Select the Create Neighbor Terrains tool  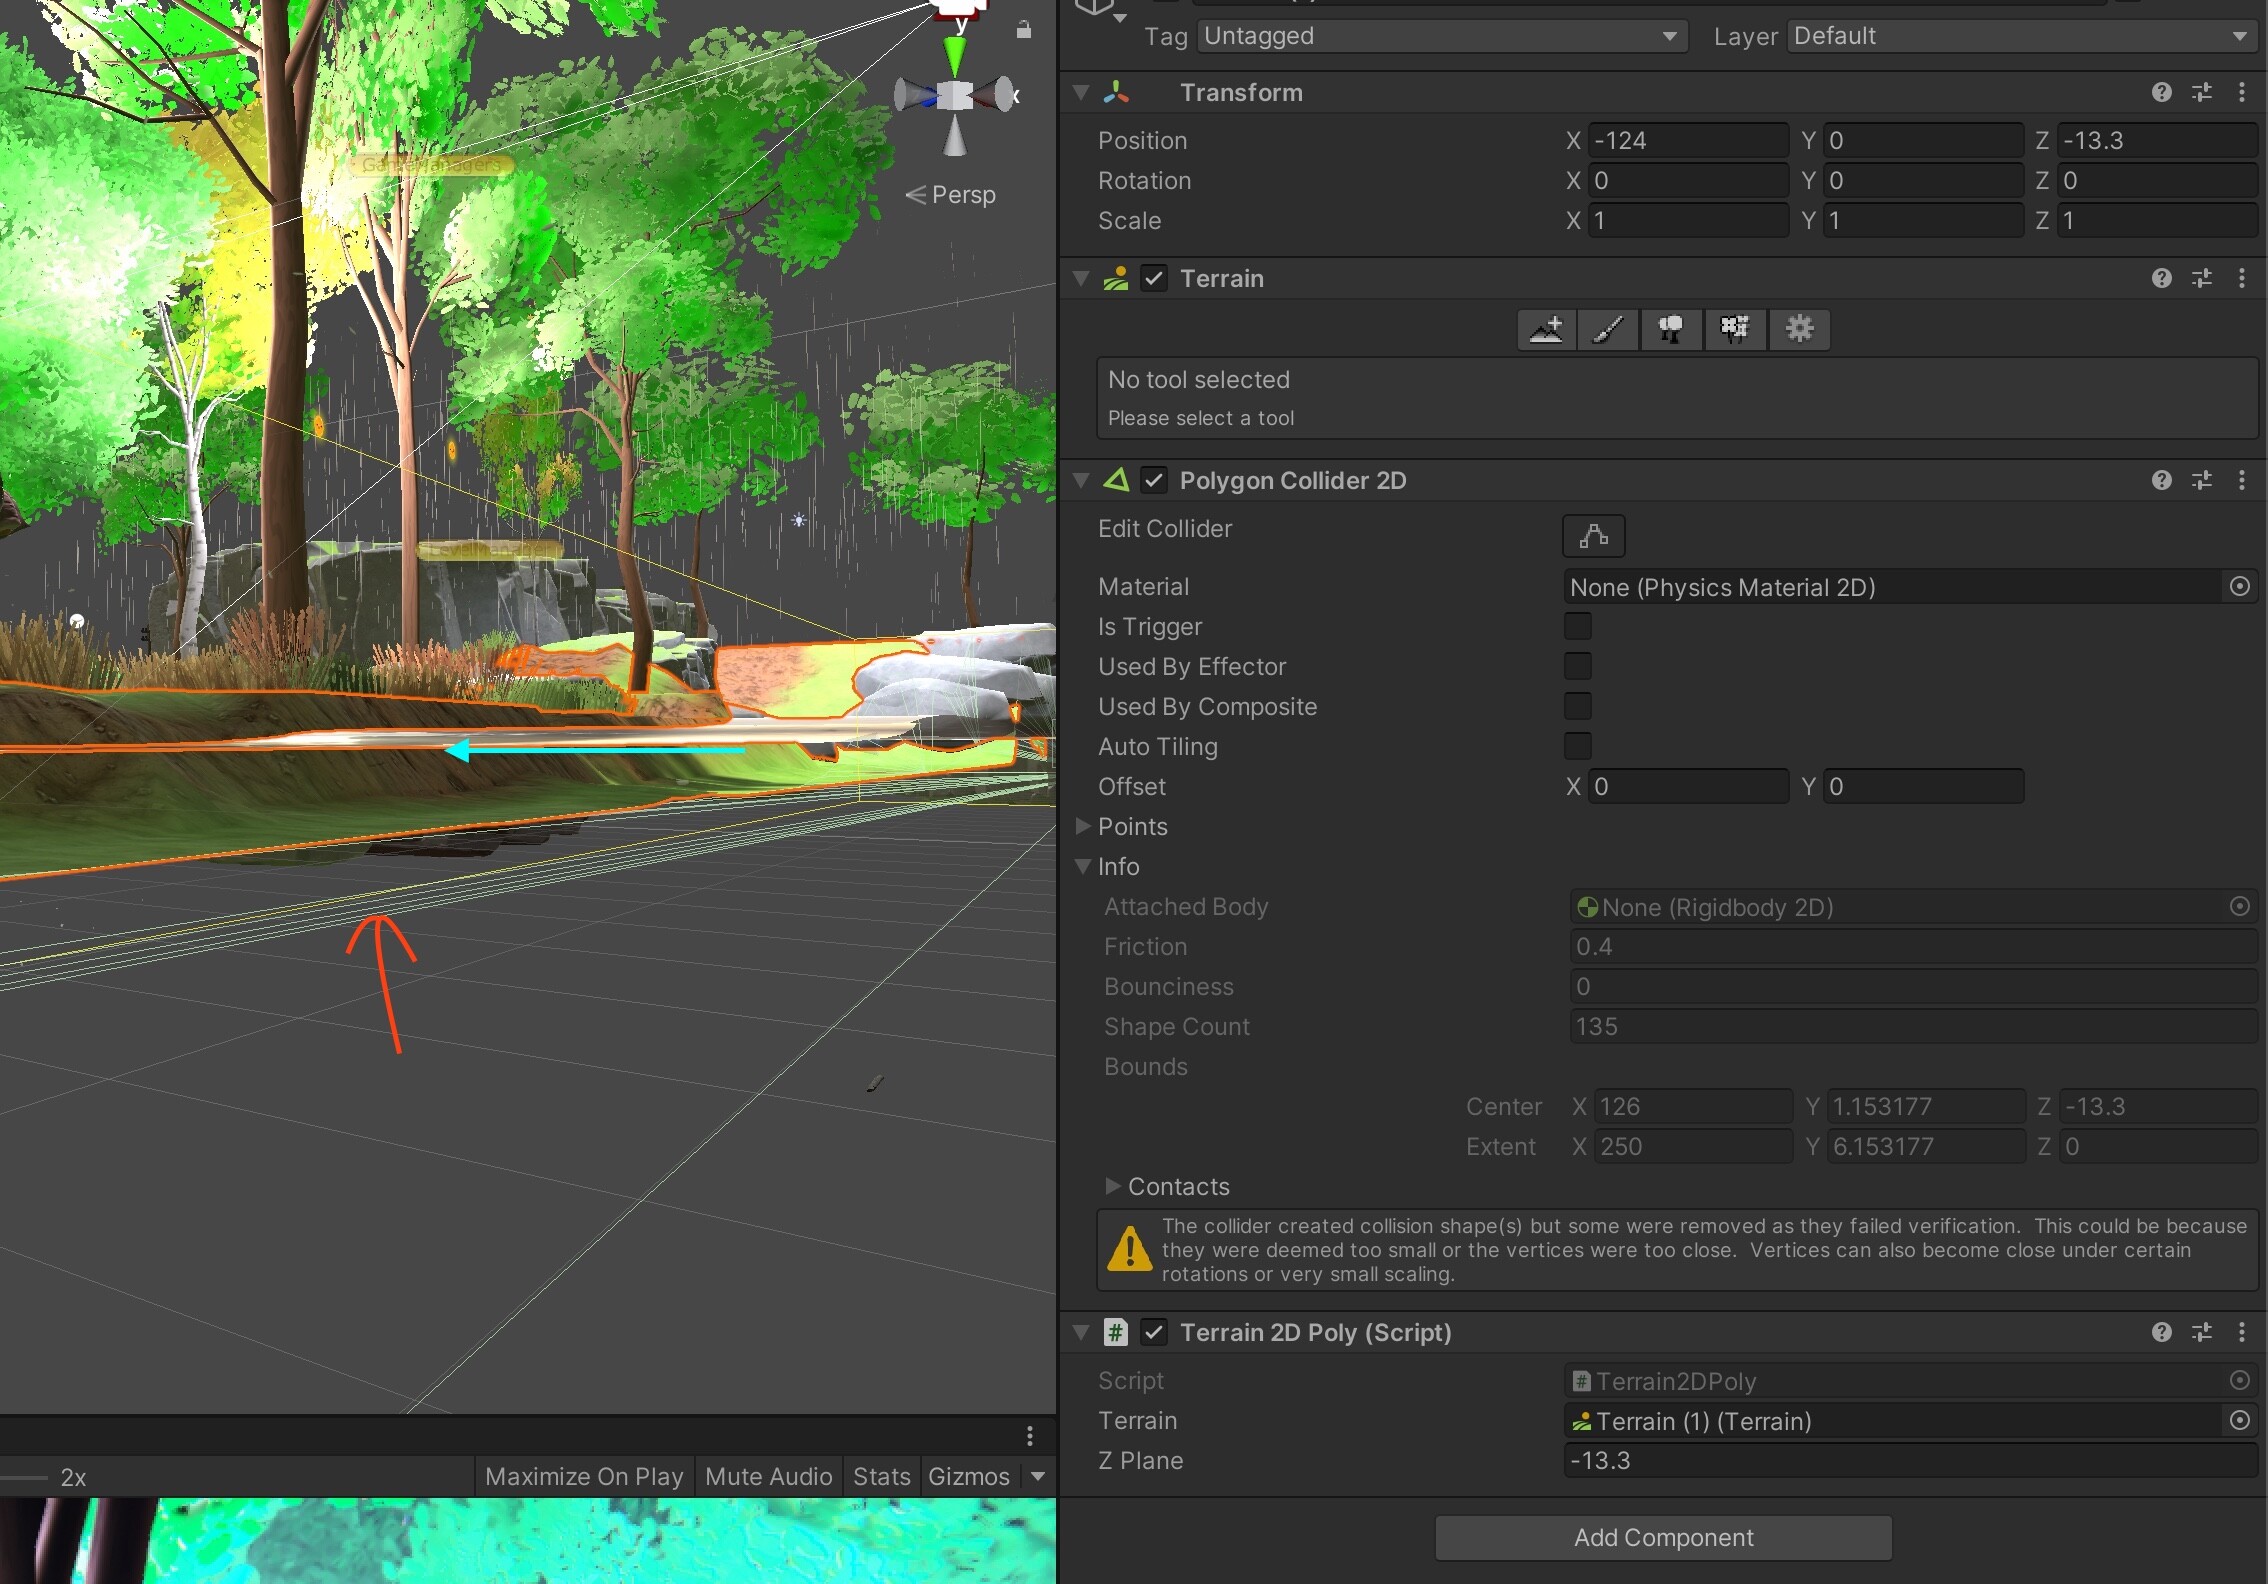pos(1546,330)
